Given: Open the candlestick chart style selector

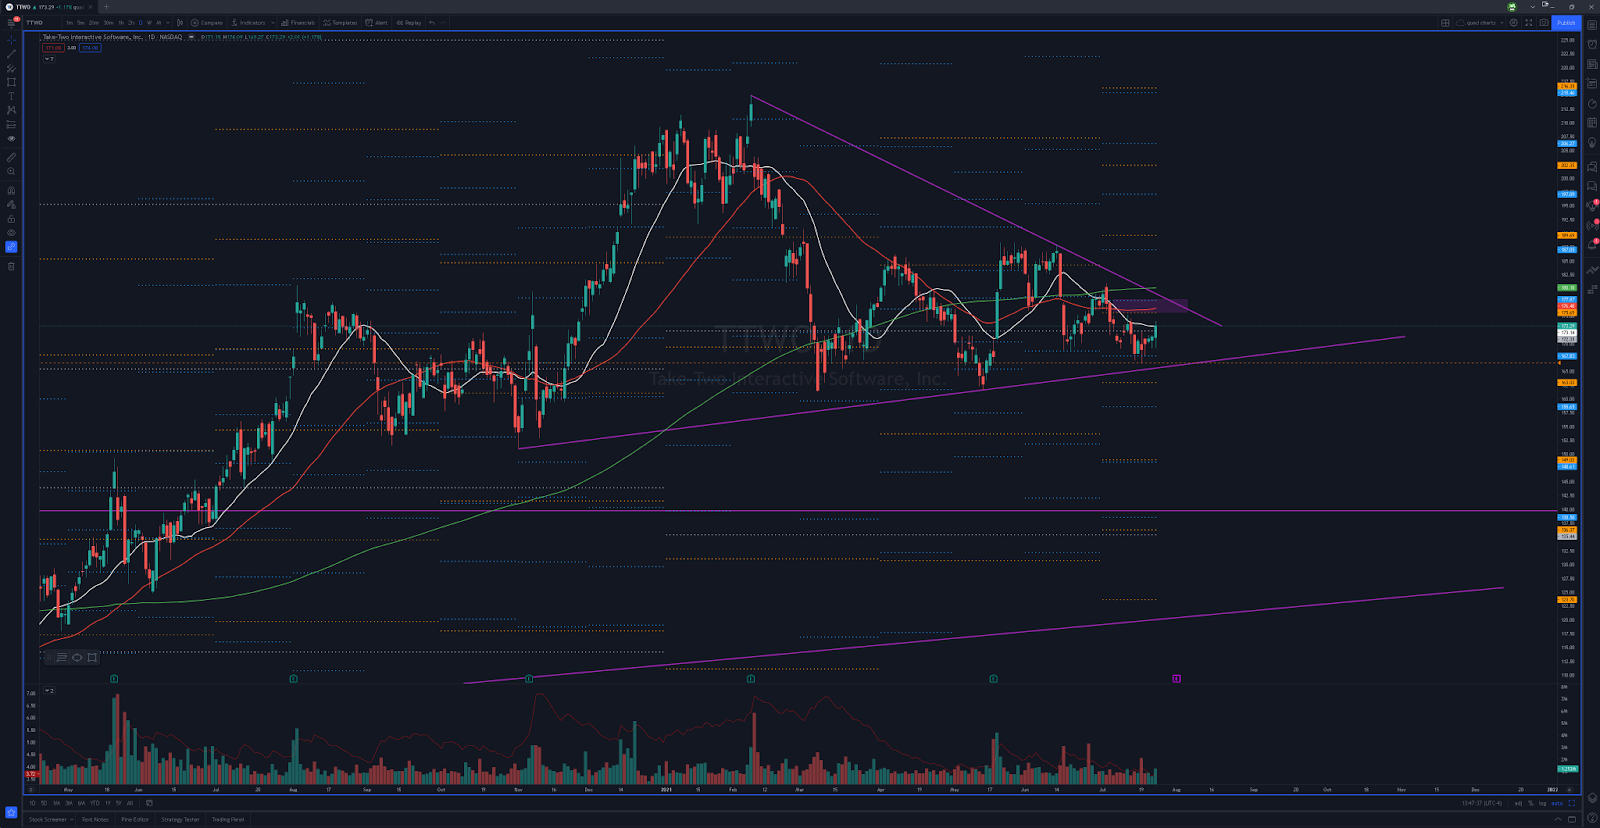Looking at the screenshot, I should (180, 22).
